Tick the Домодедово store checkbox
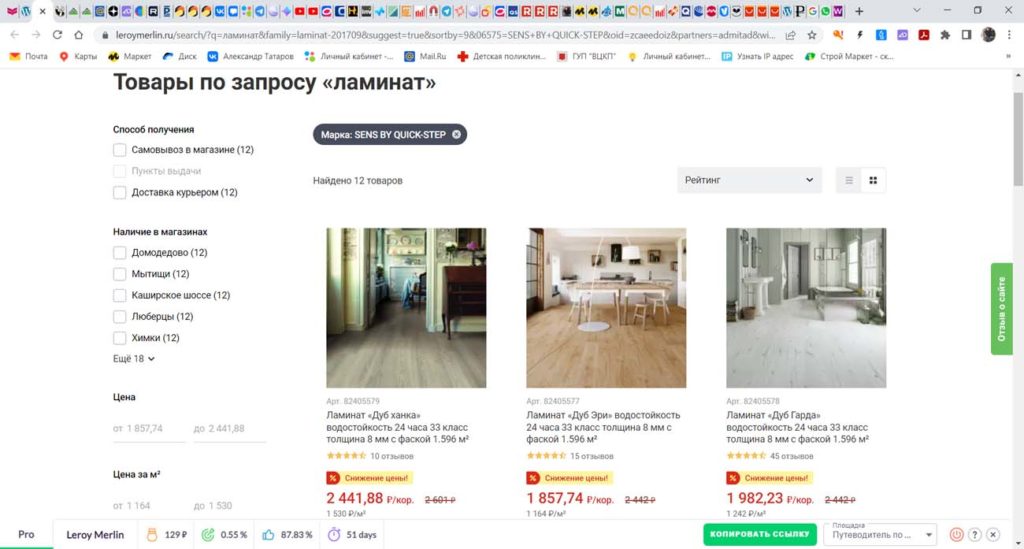Screen dimensions: 1024x549 coord(120,253)
